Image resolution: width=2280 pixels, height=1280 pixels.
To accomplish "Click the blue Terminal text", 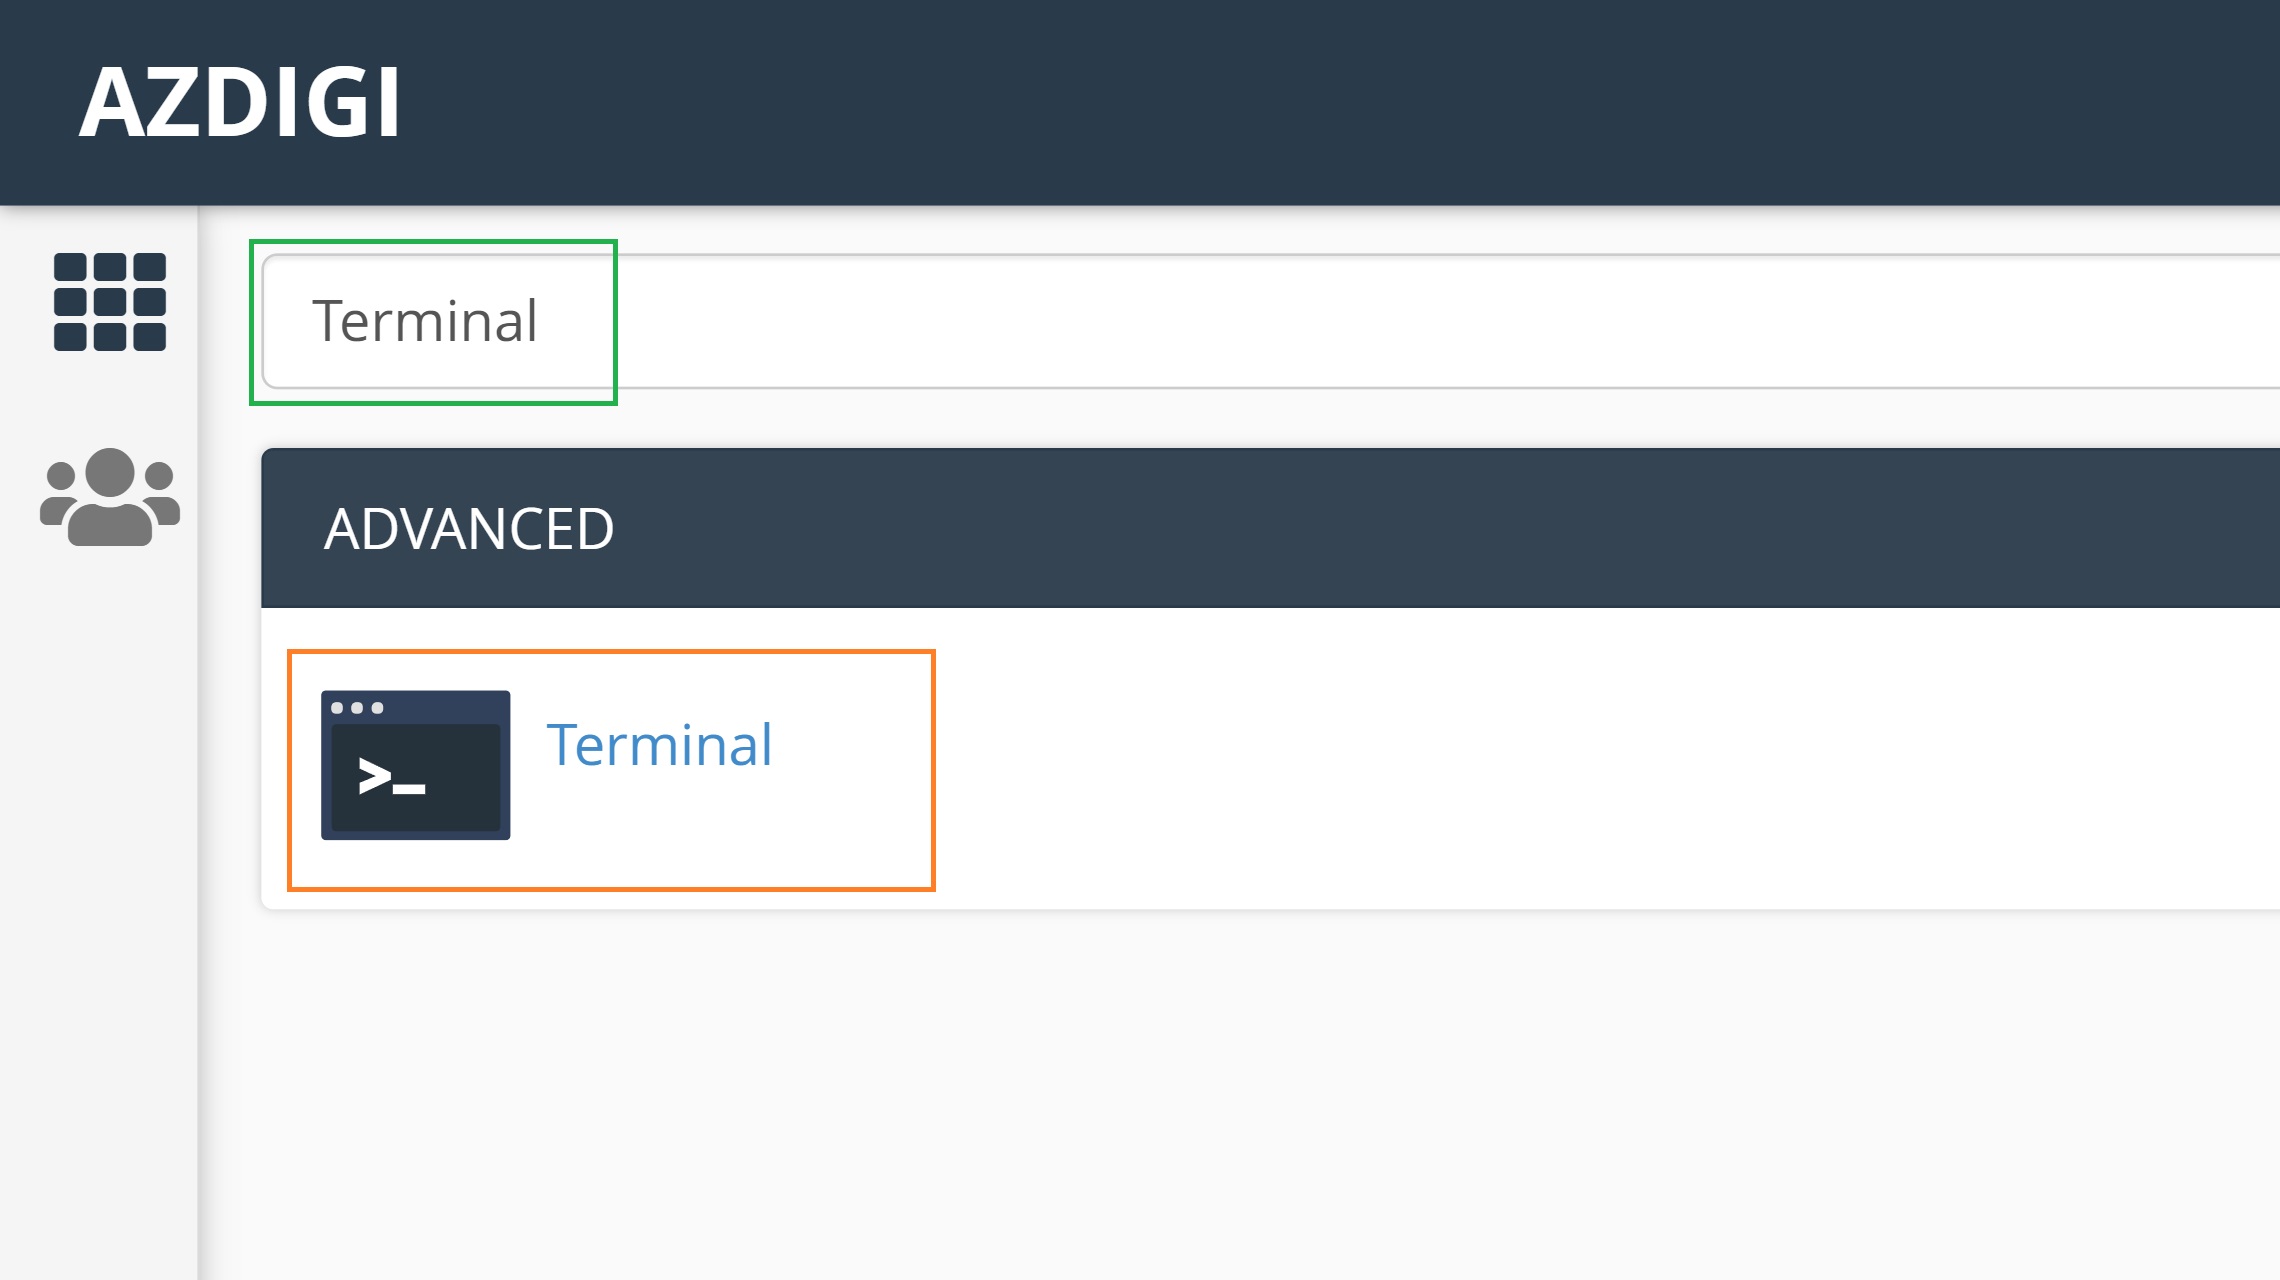I will click(x=660, y=745).
